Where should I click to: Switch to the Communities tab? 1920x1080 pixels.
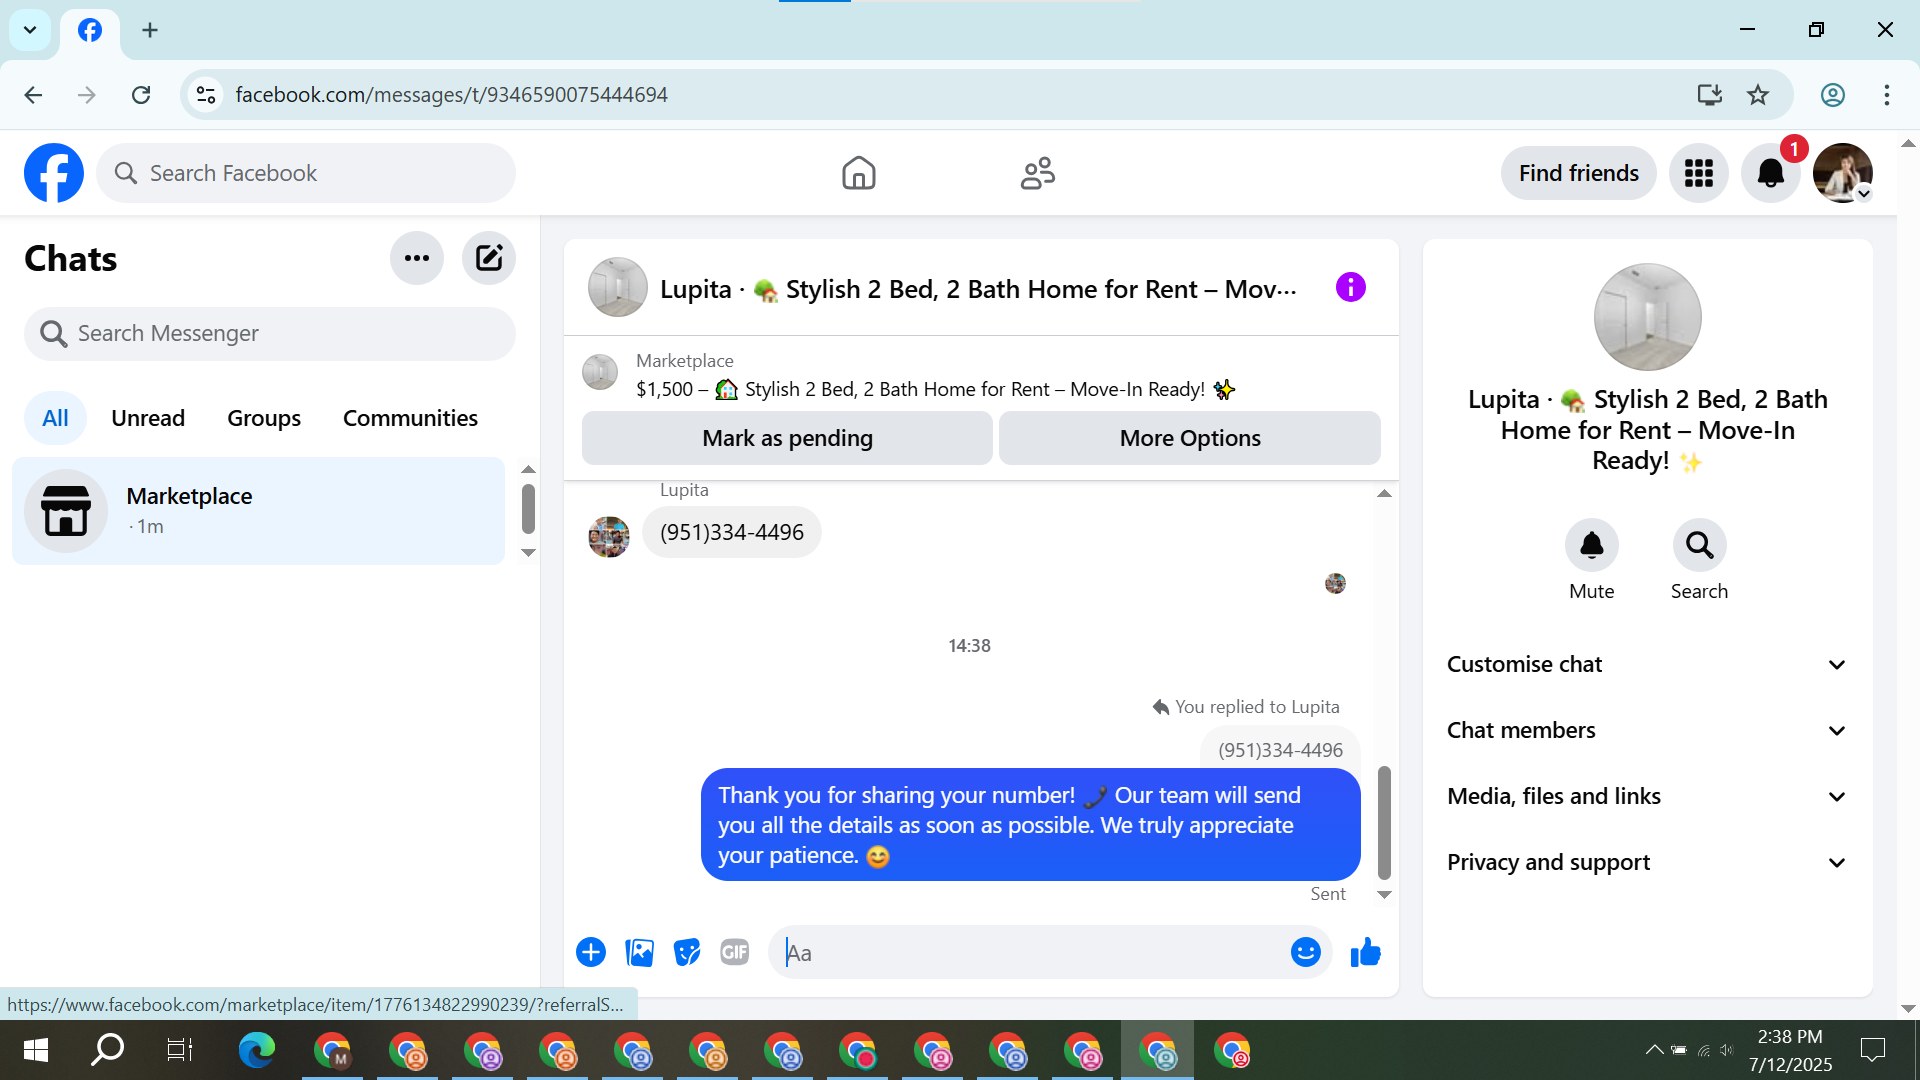(x=410, y=418)
